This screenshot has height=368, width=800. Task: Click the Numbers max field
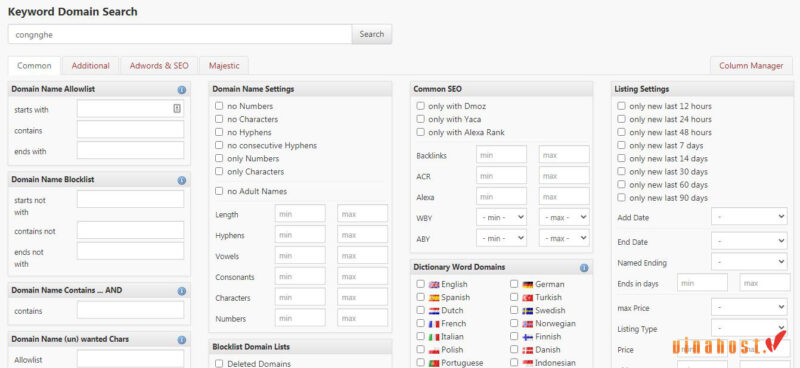coord(363,318)
